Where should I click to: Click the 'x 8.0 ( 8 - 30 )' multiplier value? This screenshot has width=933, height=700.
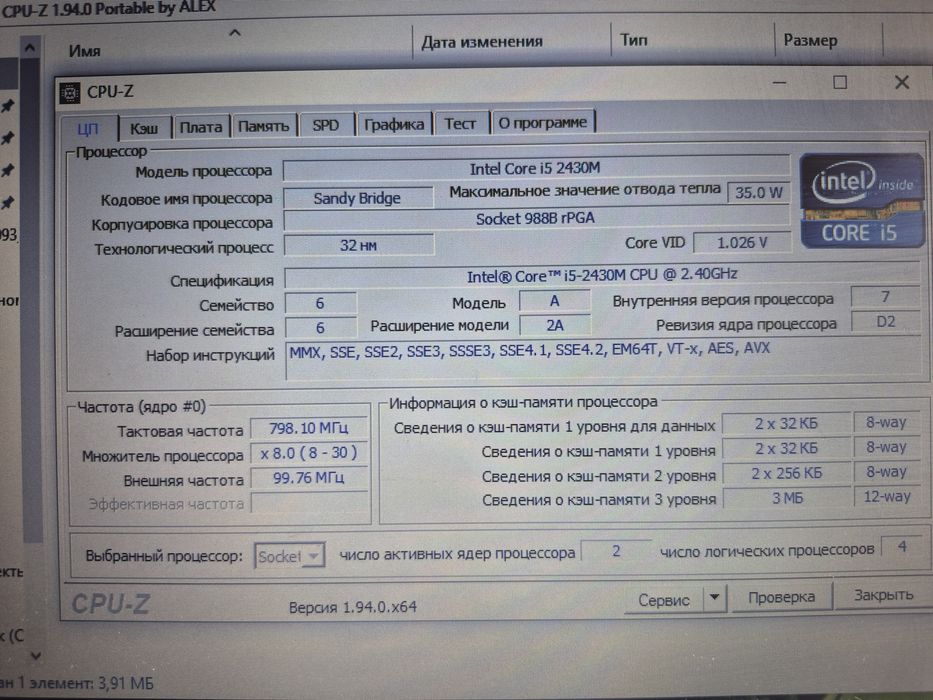tap(309, 454)
